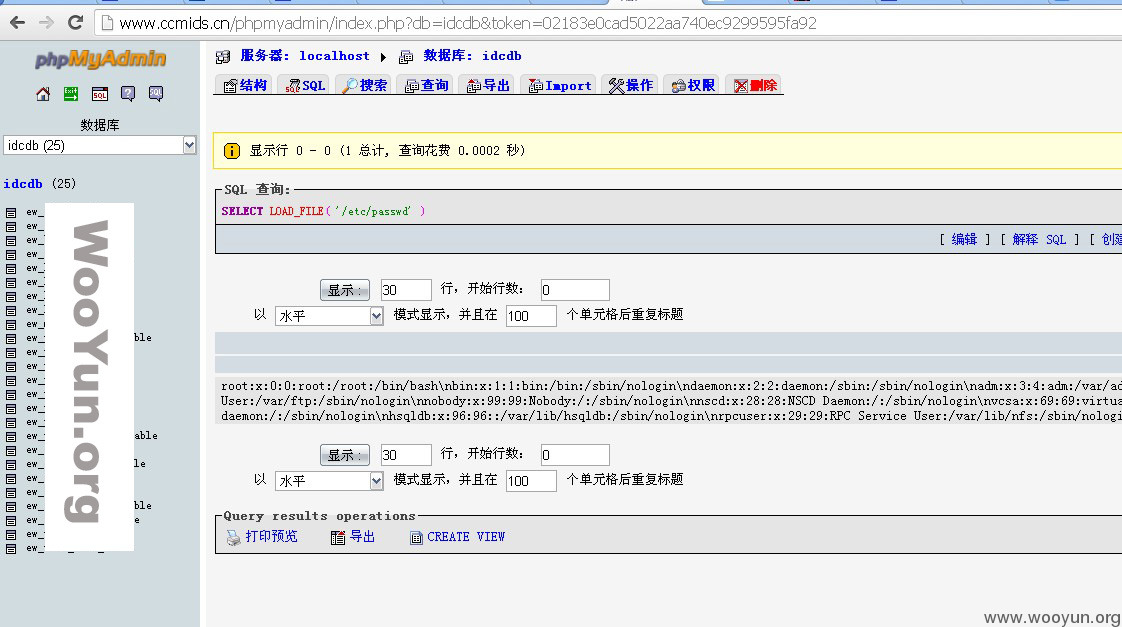Click the 编辑 (Edit) query link
The height and width of the screenshot is (627, 1122).
(964, 239)
